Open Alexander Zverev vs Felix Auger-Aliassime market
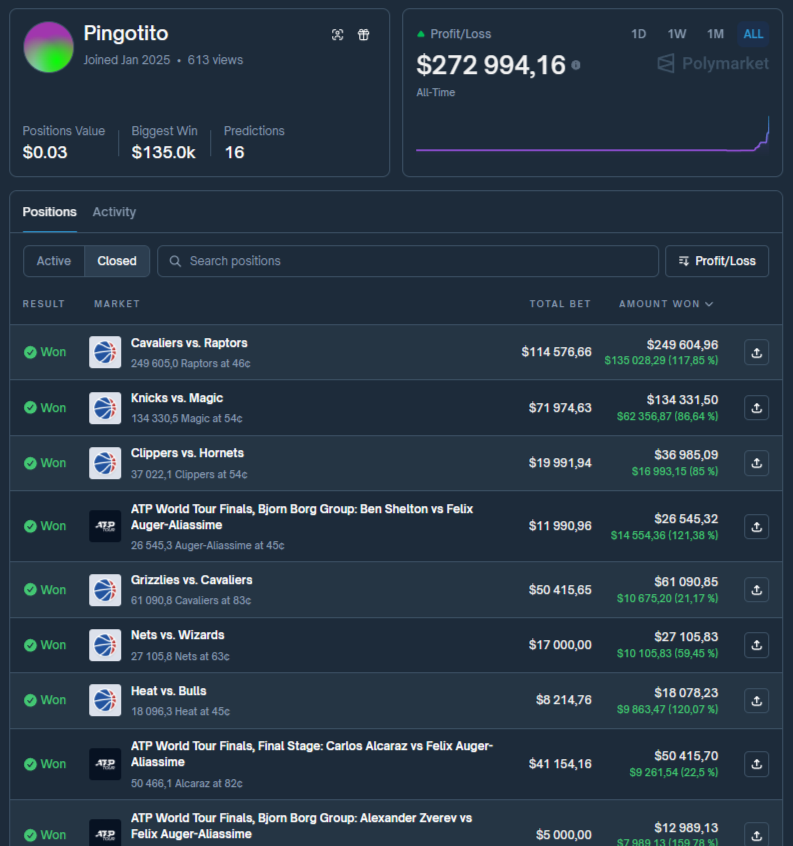Screen dimensions: 793x846 [302, 826]
